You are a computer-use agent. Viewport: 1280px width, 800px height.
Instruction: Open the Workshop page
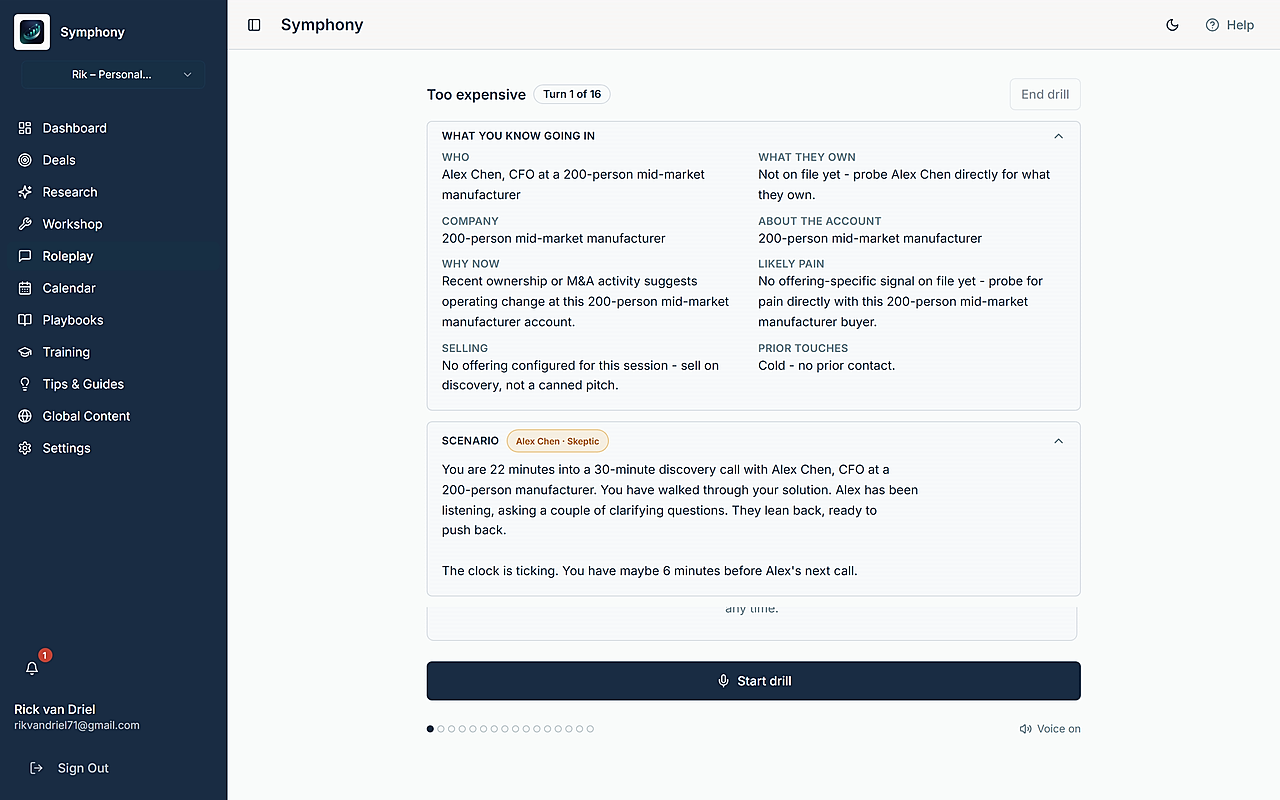point(114,224)
